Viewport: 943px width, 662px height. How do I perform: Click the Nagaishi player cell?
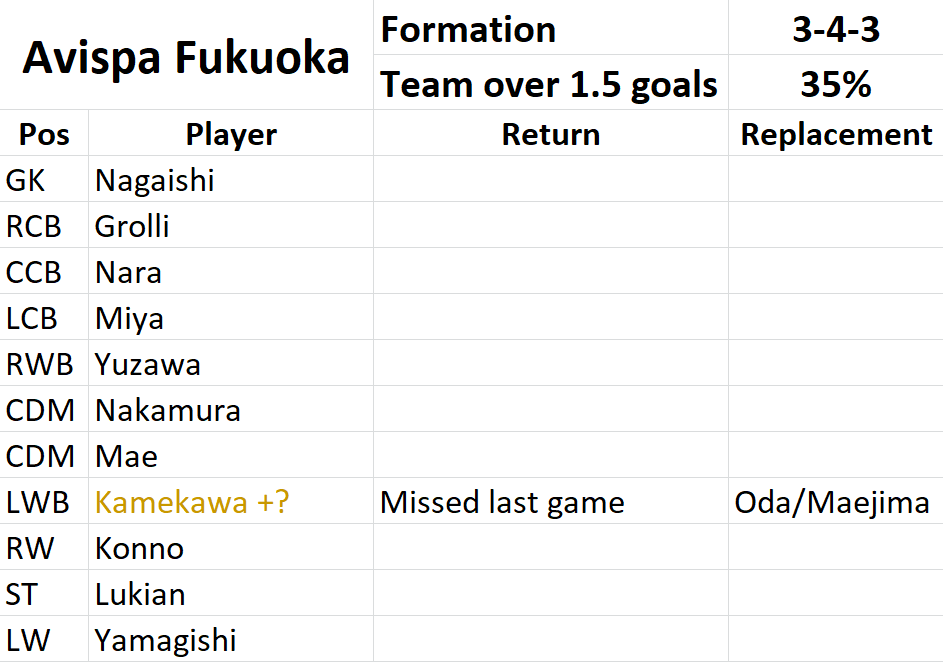tap(231, 180)
